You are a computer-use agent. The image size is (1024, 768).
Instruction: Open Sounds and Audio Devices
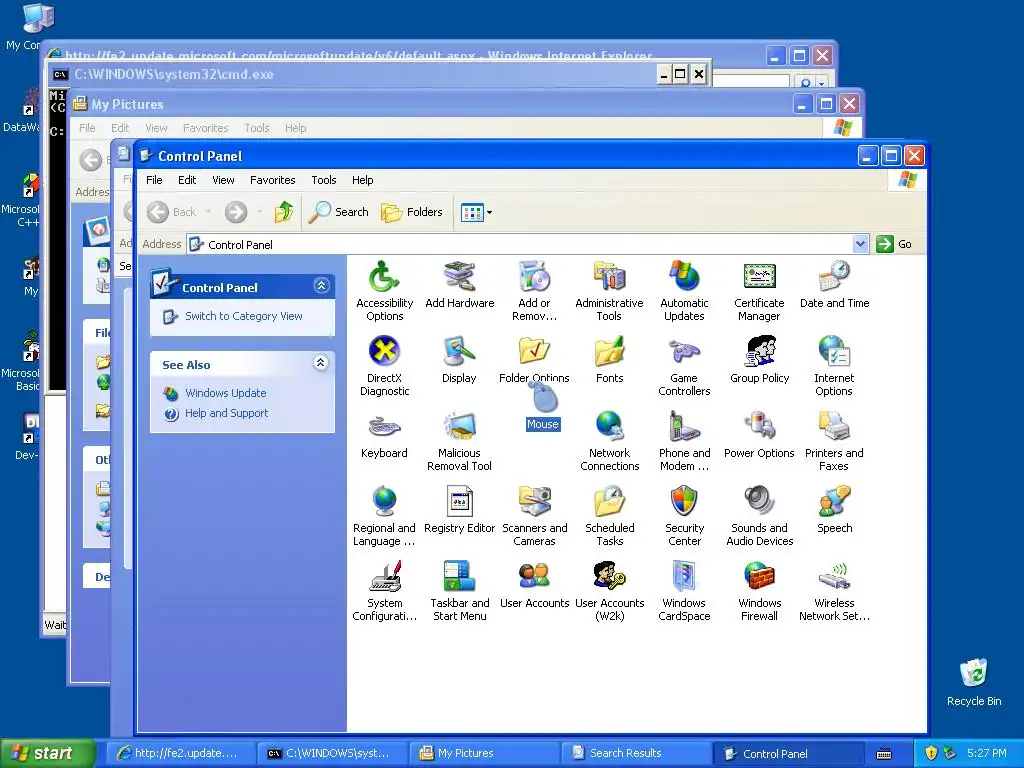759,516
